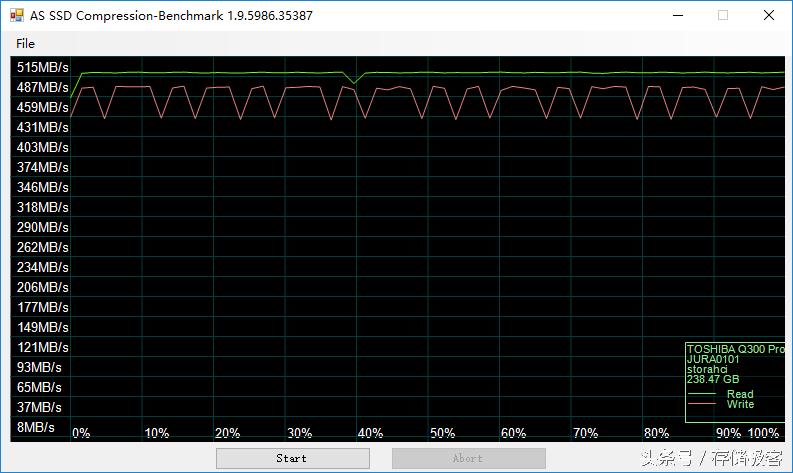This screenshot has width=793, height=473.
Task: Click the 70% compression axis label
Action: [586, 434]
